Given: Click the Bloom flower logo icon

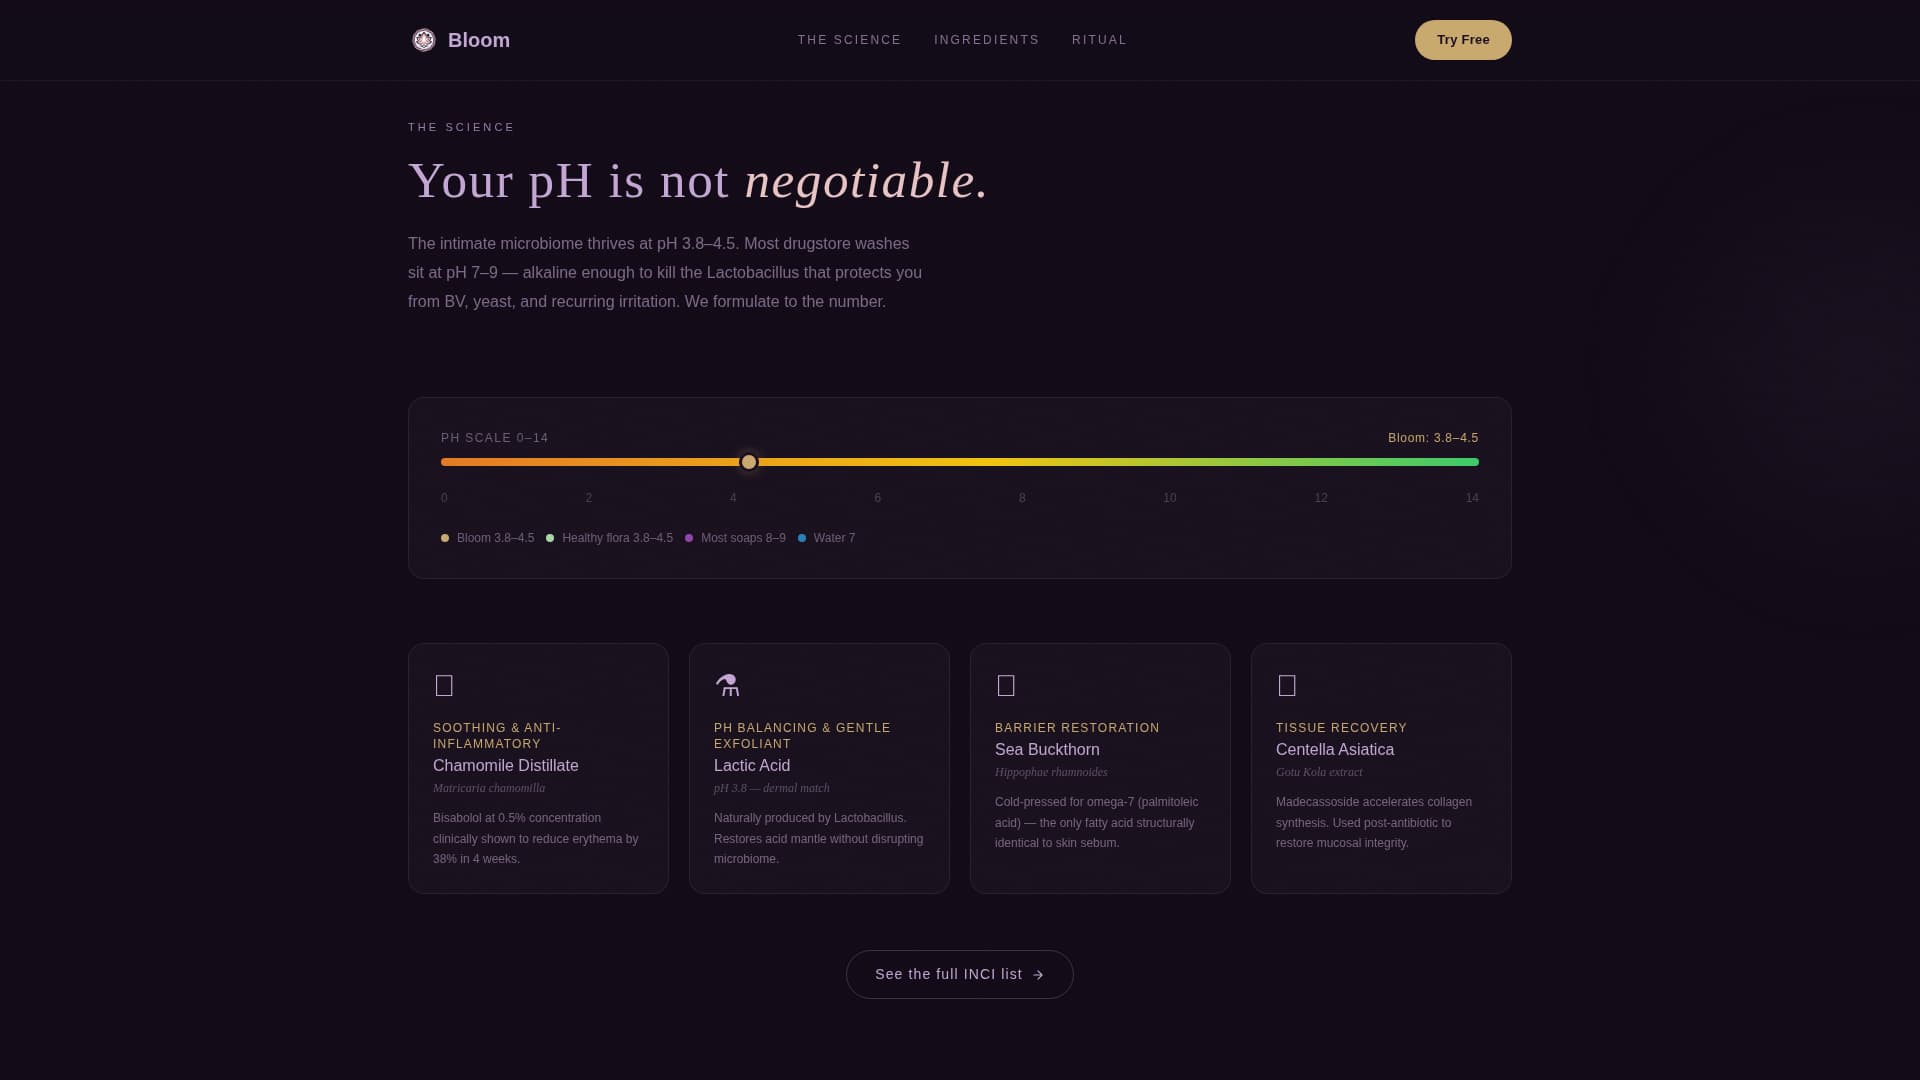Looking at the screenshot, I should 425,40.
